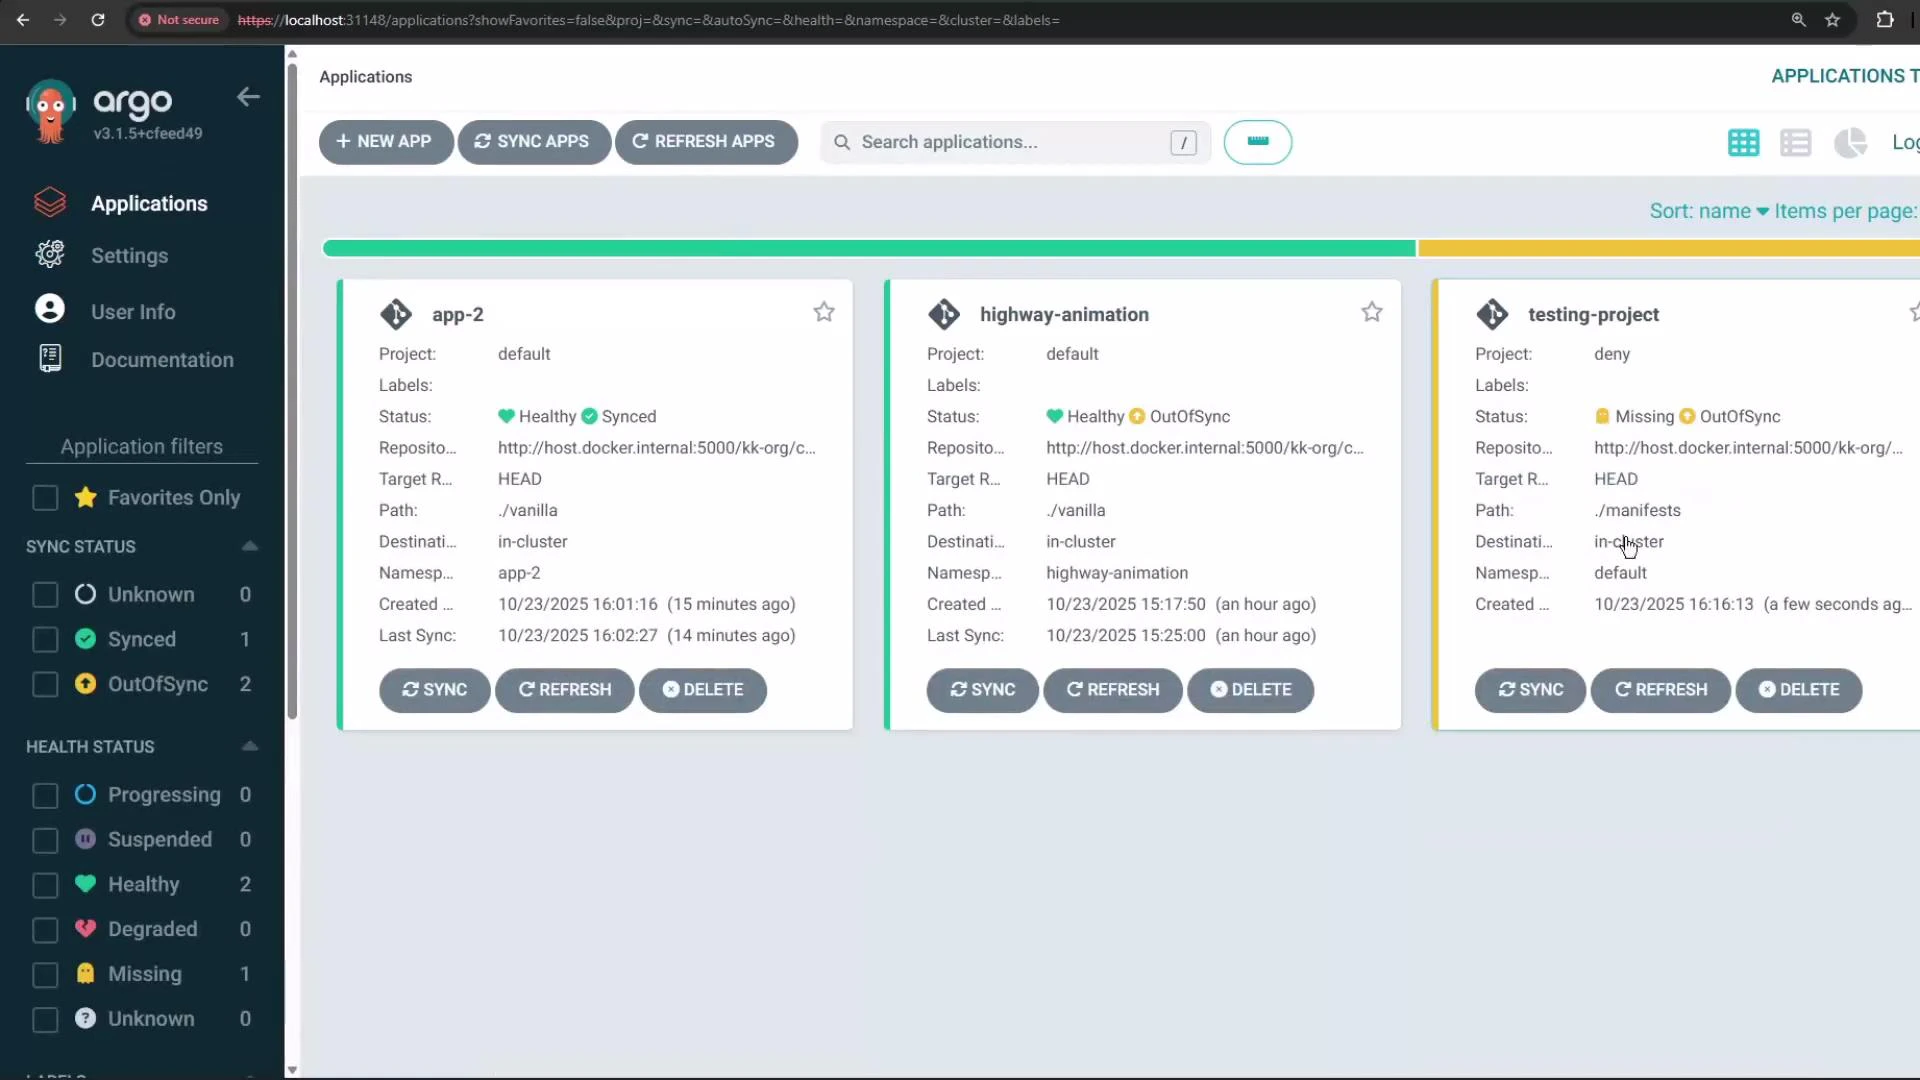Open Settings from the sidebar

129,256
